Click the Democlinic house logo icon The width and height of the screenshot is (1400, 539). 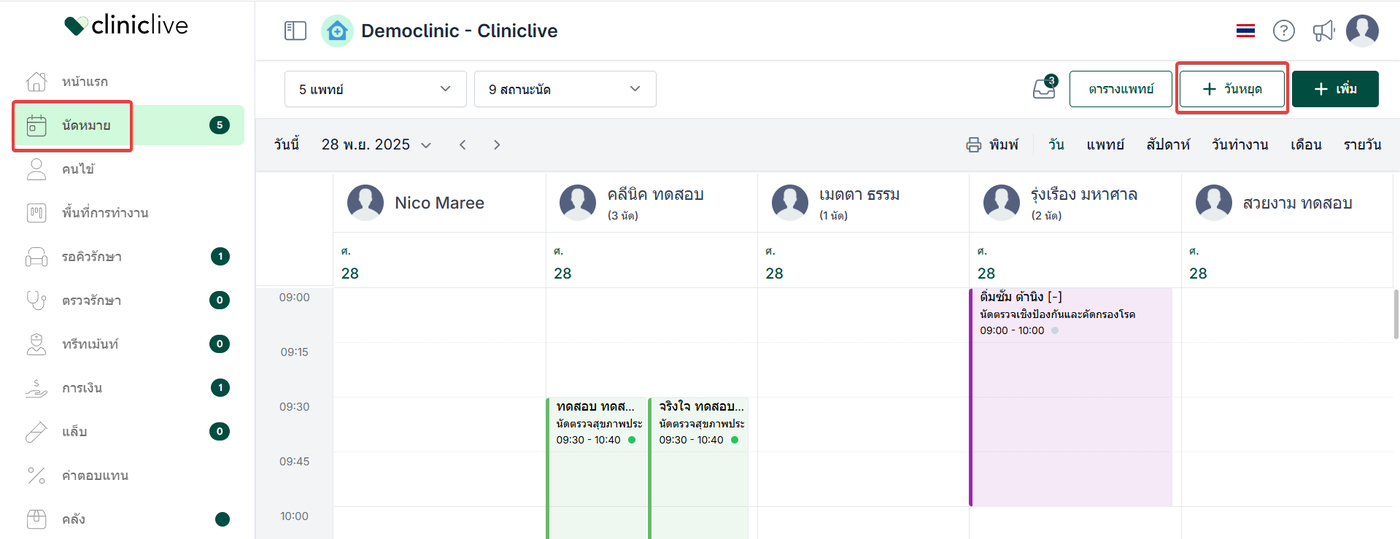(337, 31)
